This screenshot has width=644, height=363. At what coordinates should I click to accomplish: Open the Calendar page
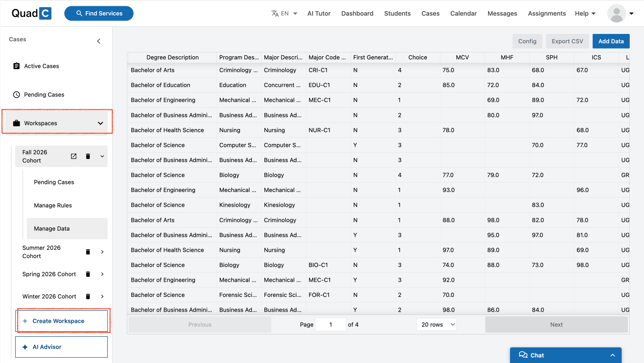463,14
